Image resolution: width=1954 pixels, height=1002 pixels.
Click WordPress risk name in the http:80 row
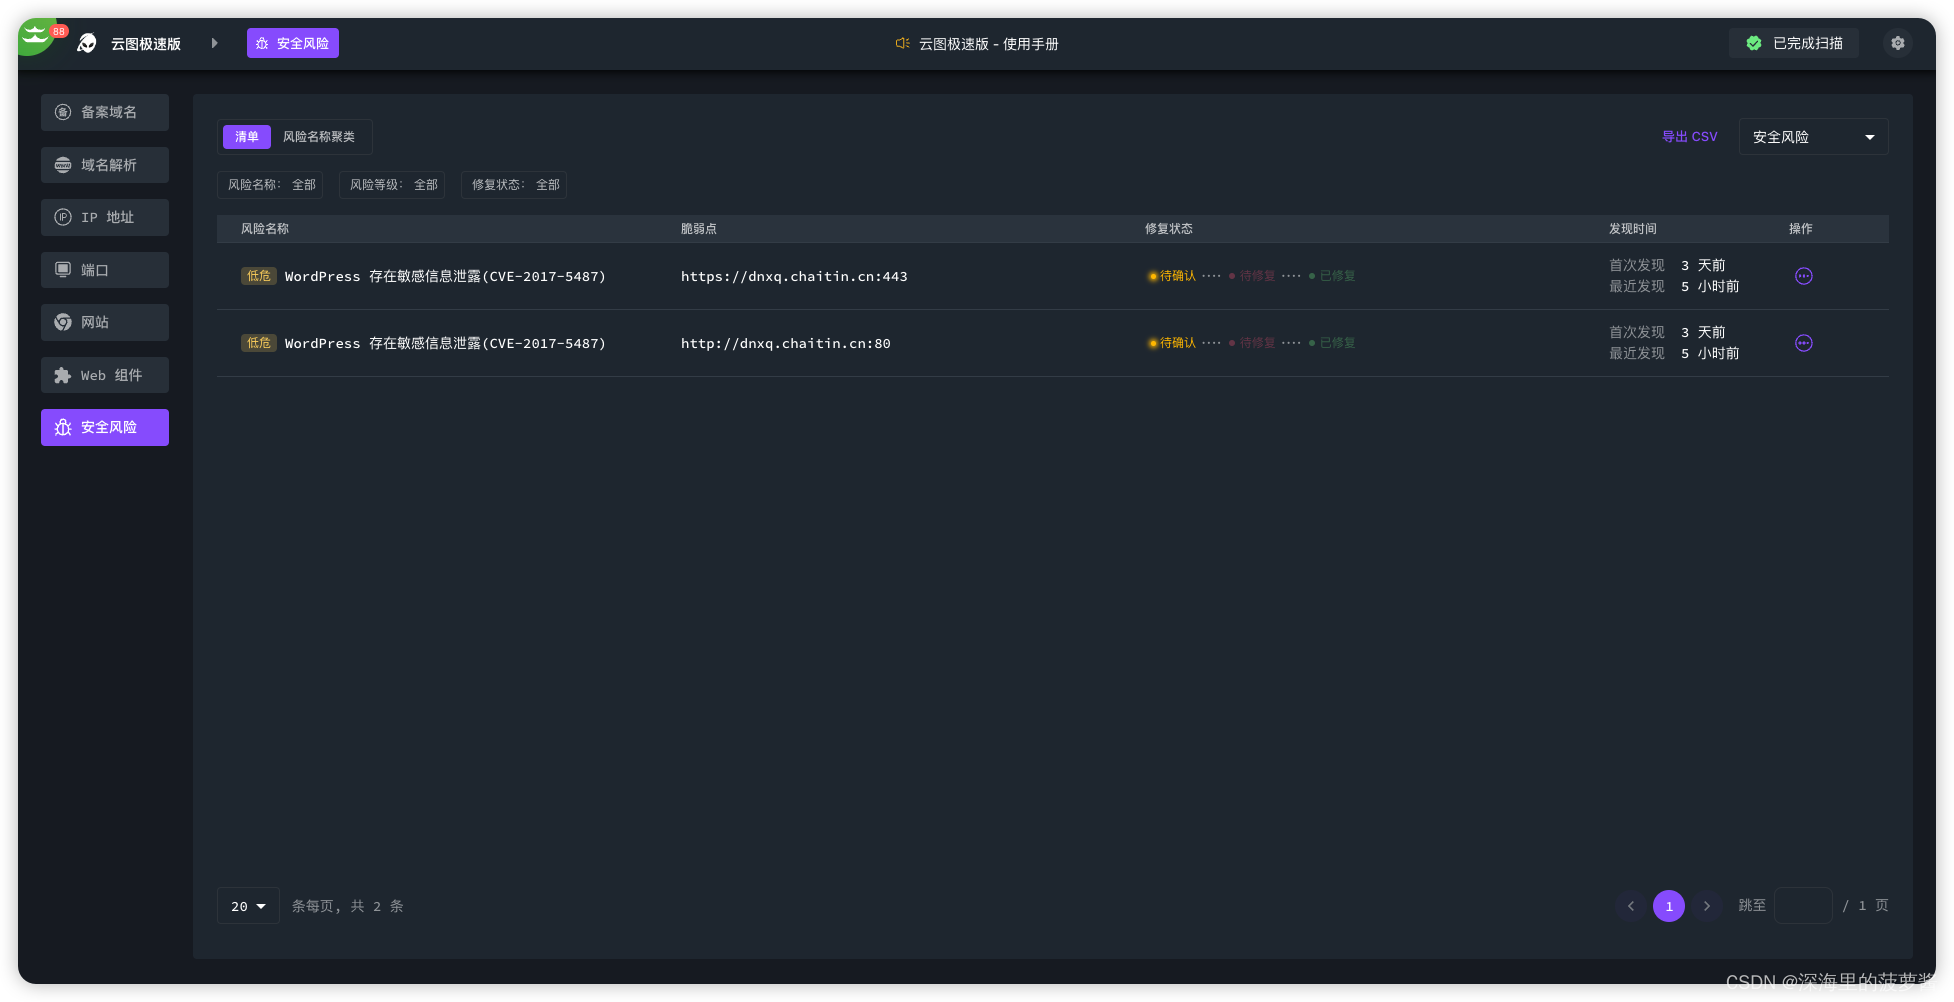point(445,344)
